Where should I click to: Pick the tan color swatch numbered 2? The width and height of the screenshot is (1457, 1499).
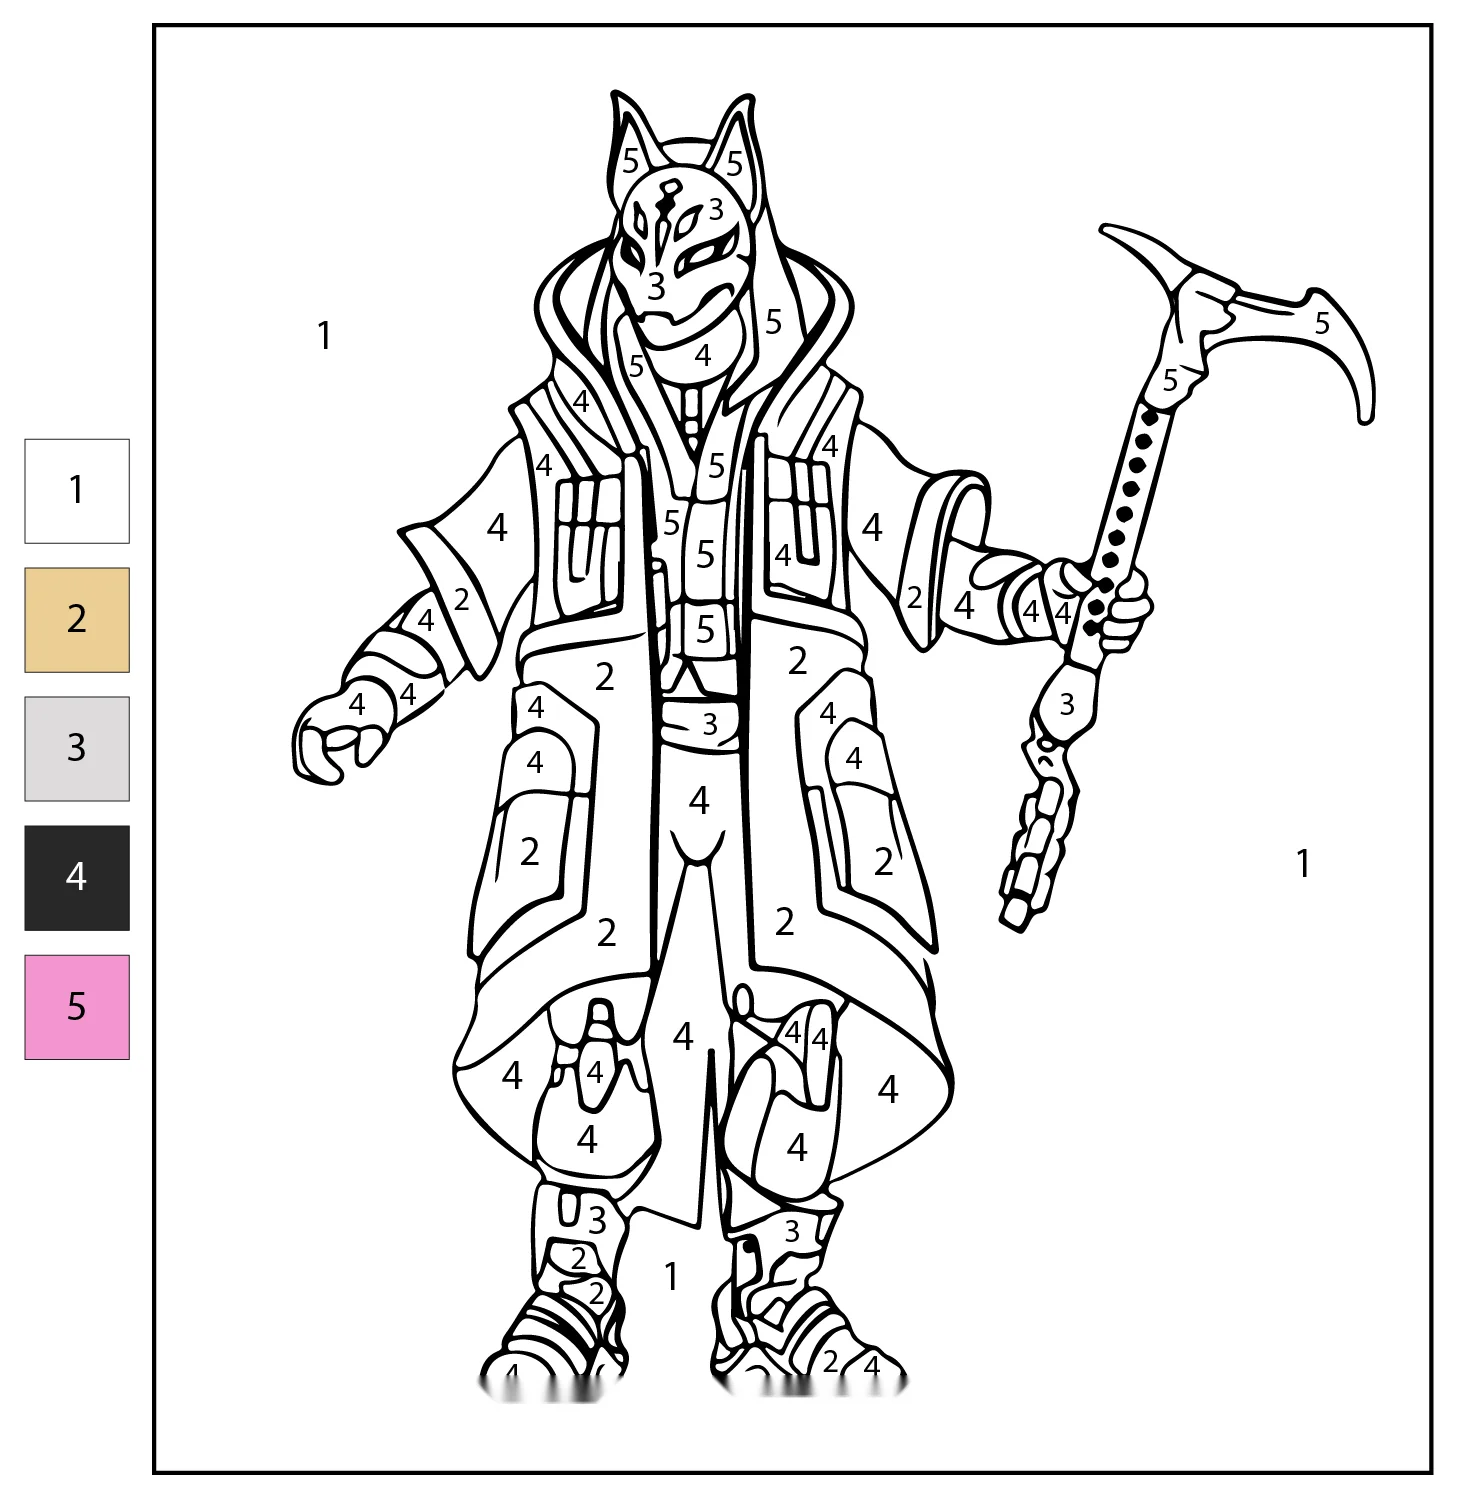(x=77, y=620)
